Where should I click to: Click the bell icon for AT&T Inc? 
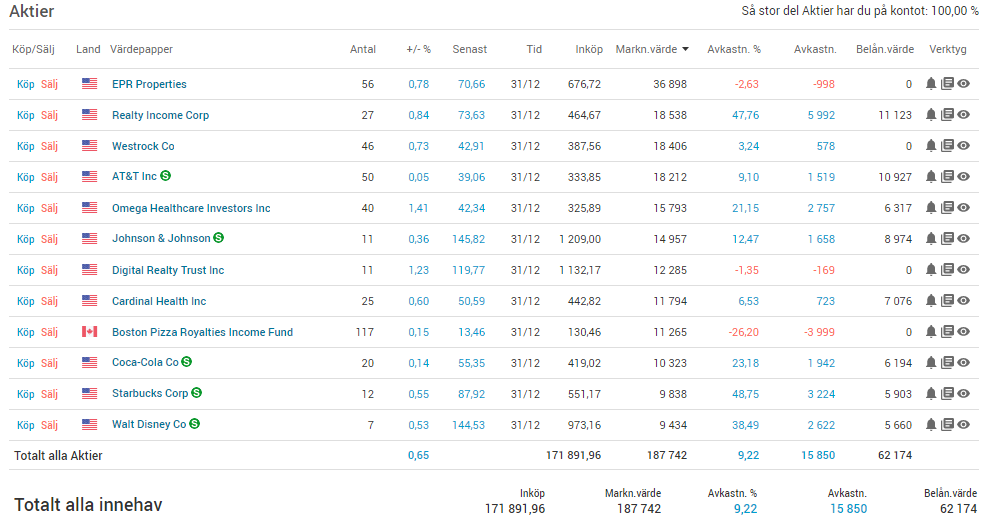pyautogui.click(x=931, y=177)
